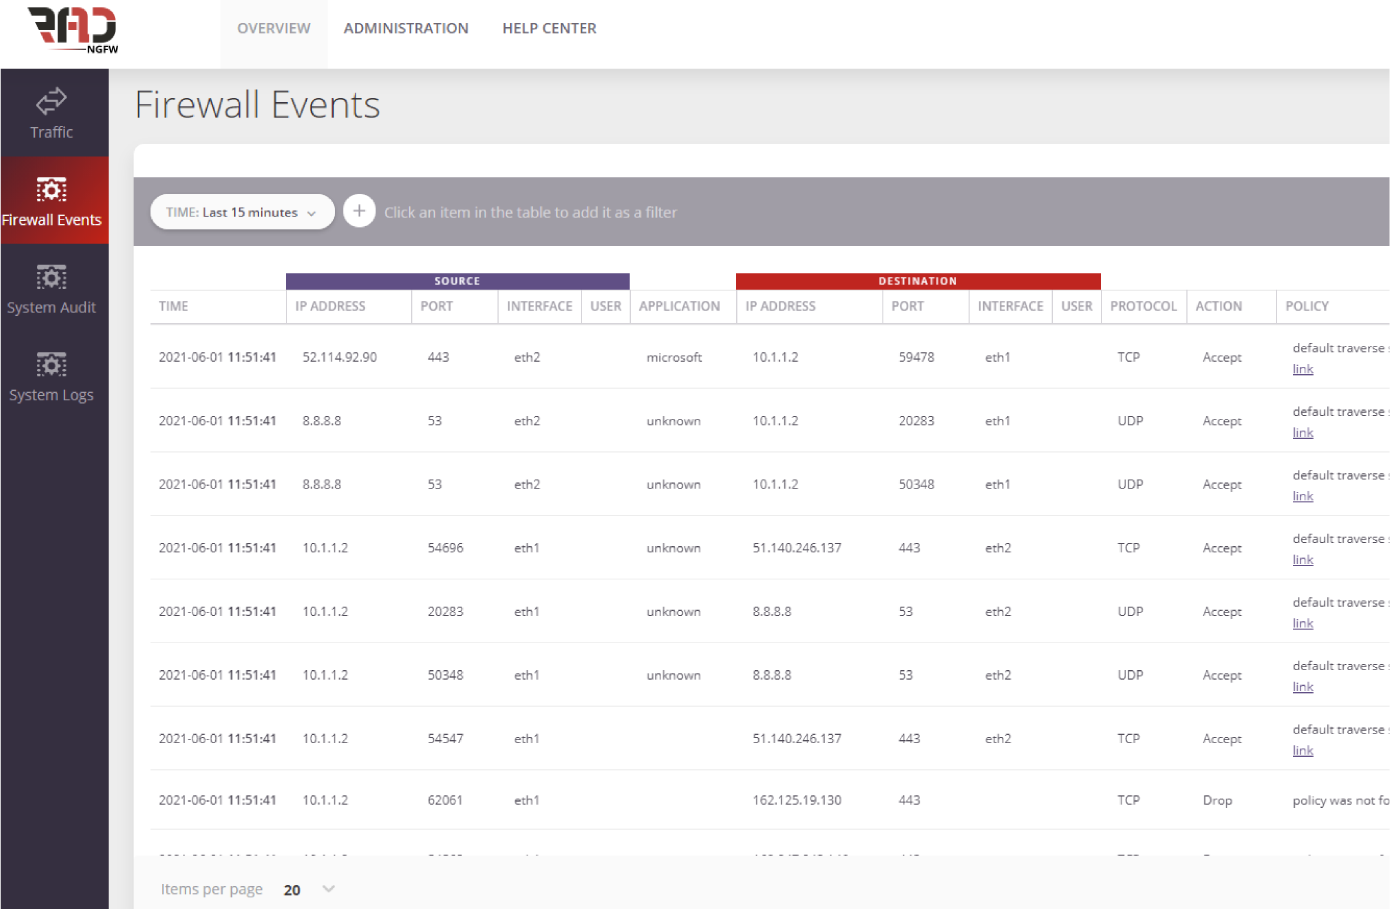Open the Help Center tab

[549, 28]
